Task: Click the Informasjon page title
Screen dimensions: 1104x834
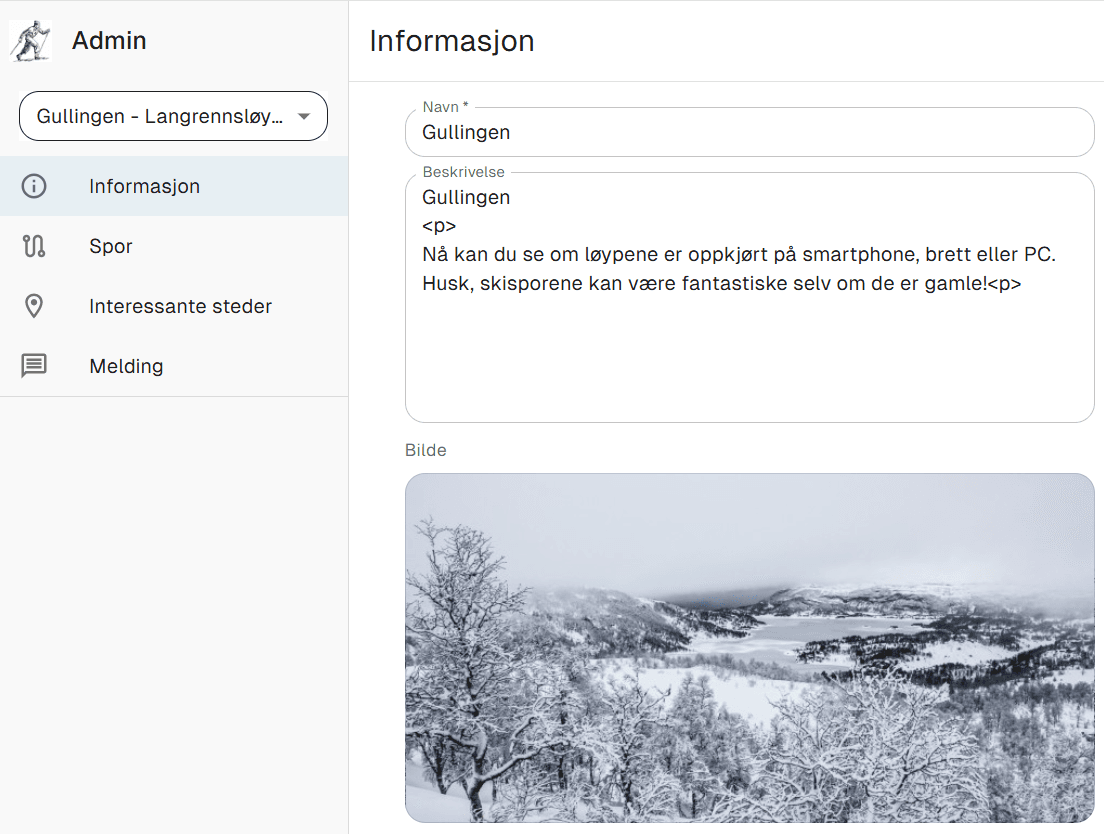Action: tap(452, 41)
